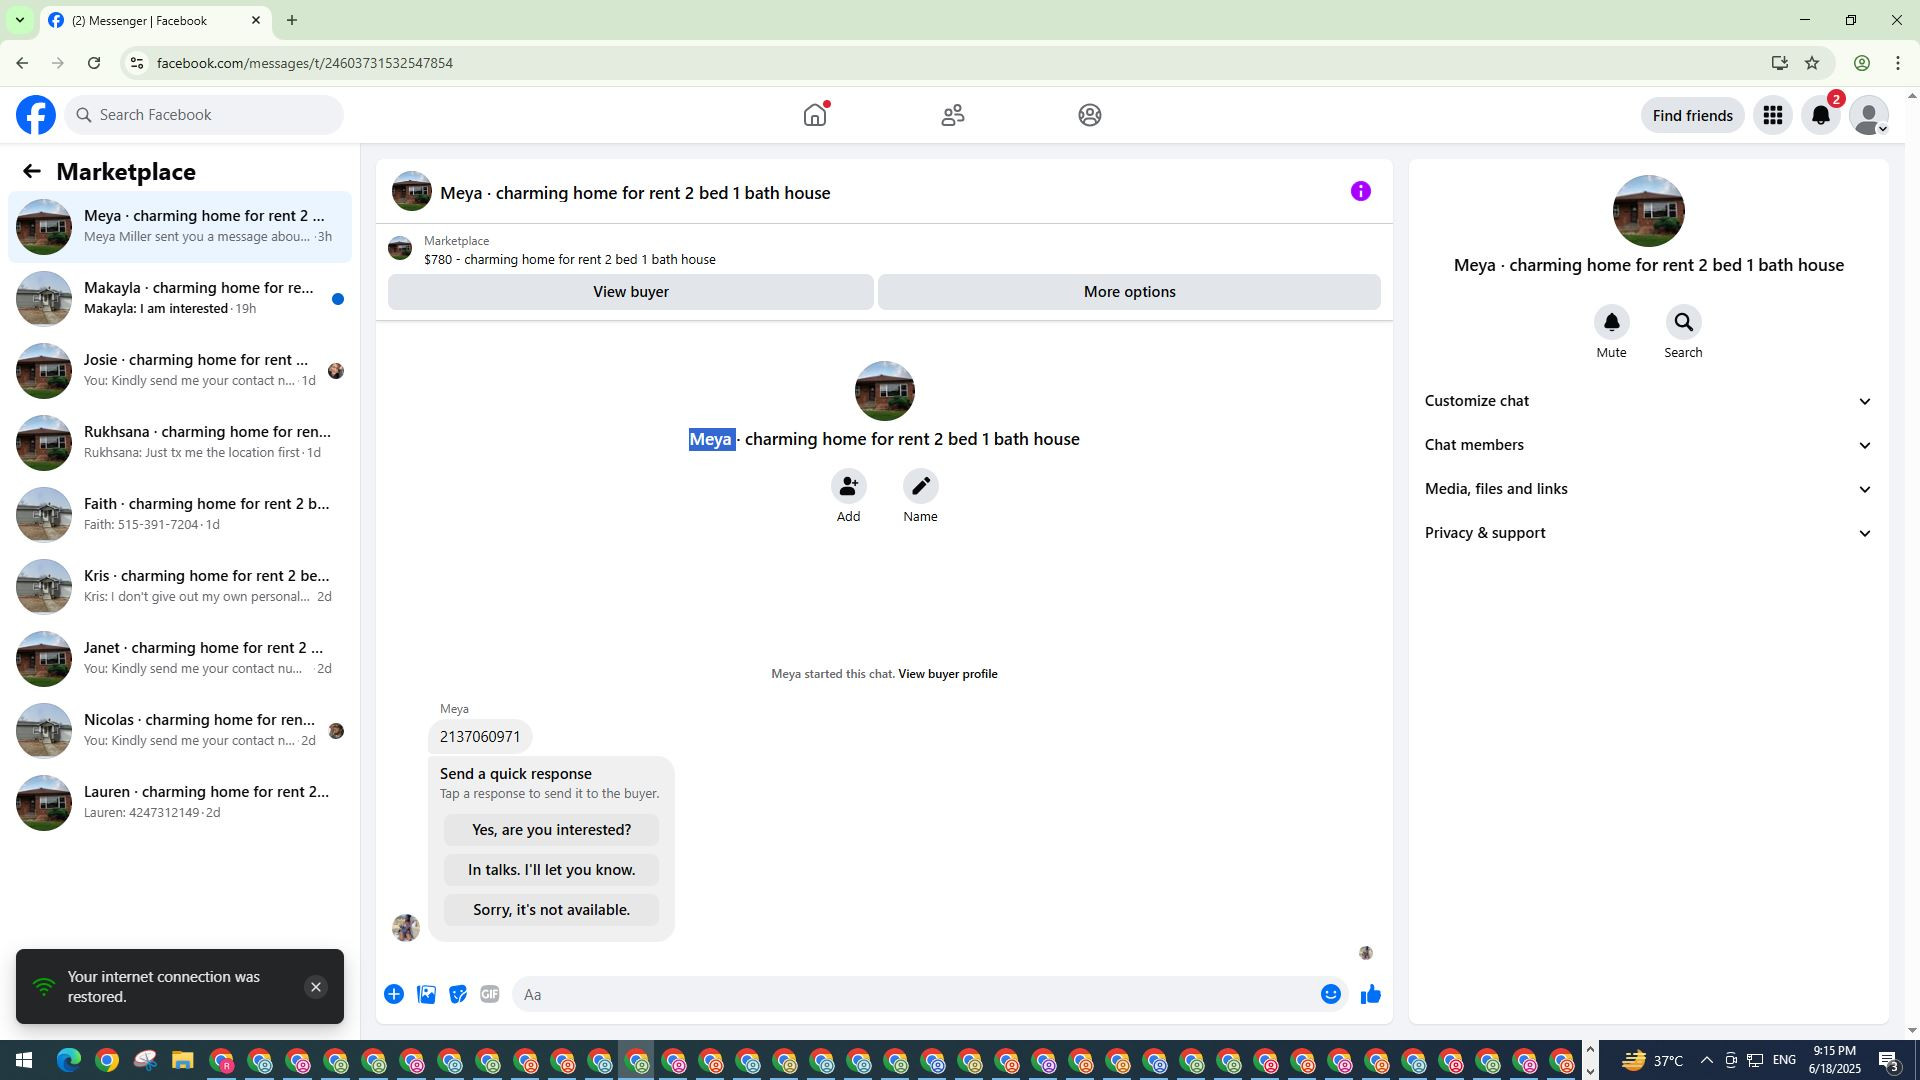The height and width of the screenshot is (1080, 1920).
Task: Show hidden system tray icons
Action: click(x=1706, y=1061)
